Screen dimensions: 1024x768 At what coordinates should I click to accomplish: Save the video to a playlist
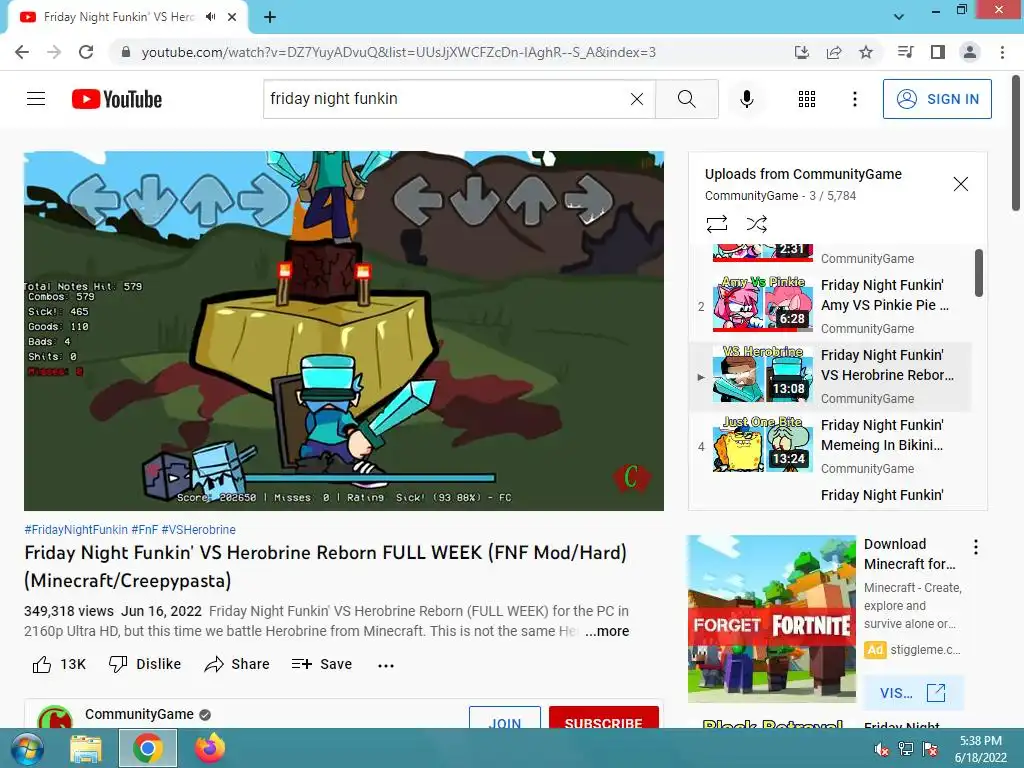pyautogui.click(x=322, y=664)
